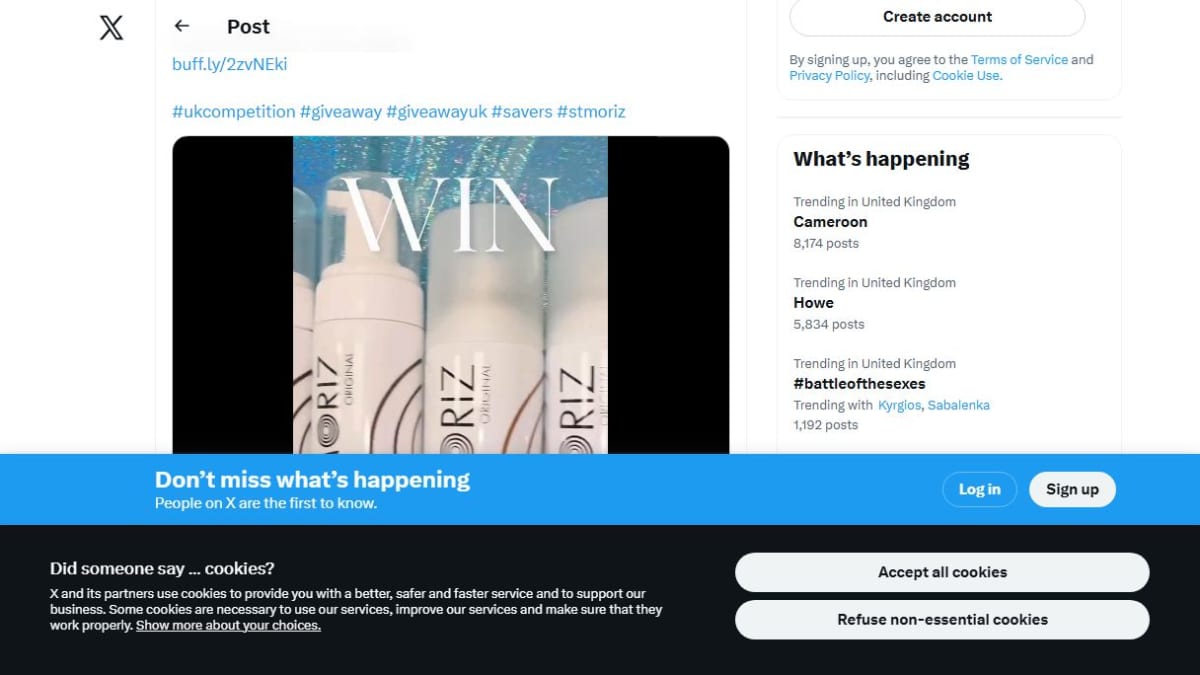
Task: Go back using the arrow icon
Action: pyautogui.click(x=181, y=26)
